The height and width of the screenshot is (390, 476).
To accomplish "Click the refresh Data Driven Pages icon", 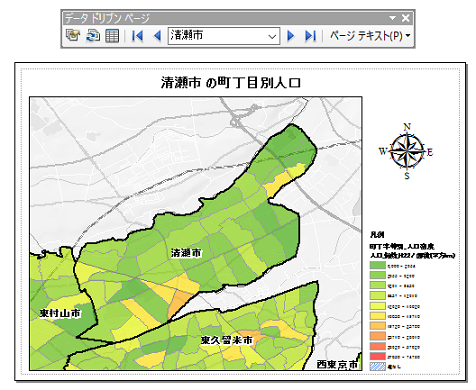I will click(93, 35).
